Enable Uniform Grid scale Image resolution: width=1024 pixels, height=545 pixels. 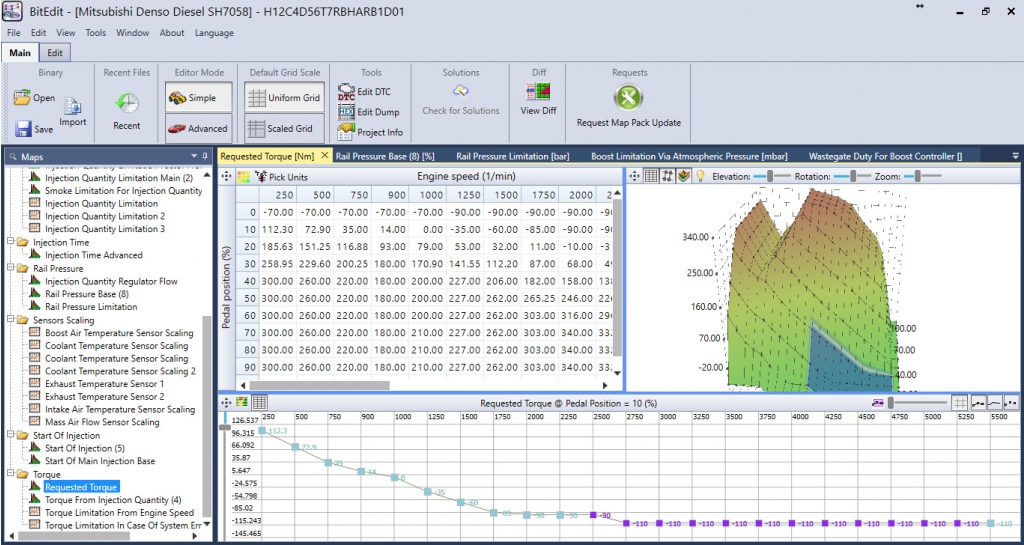[x=285, y=98]
